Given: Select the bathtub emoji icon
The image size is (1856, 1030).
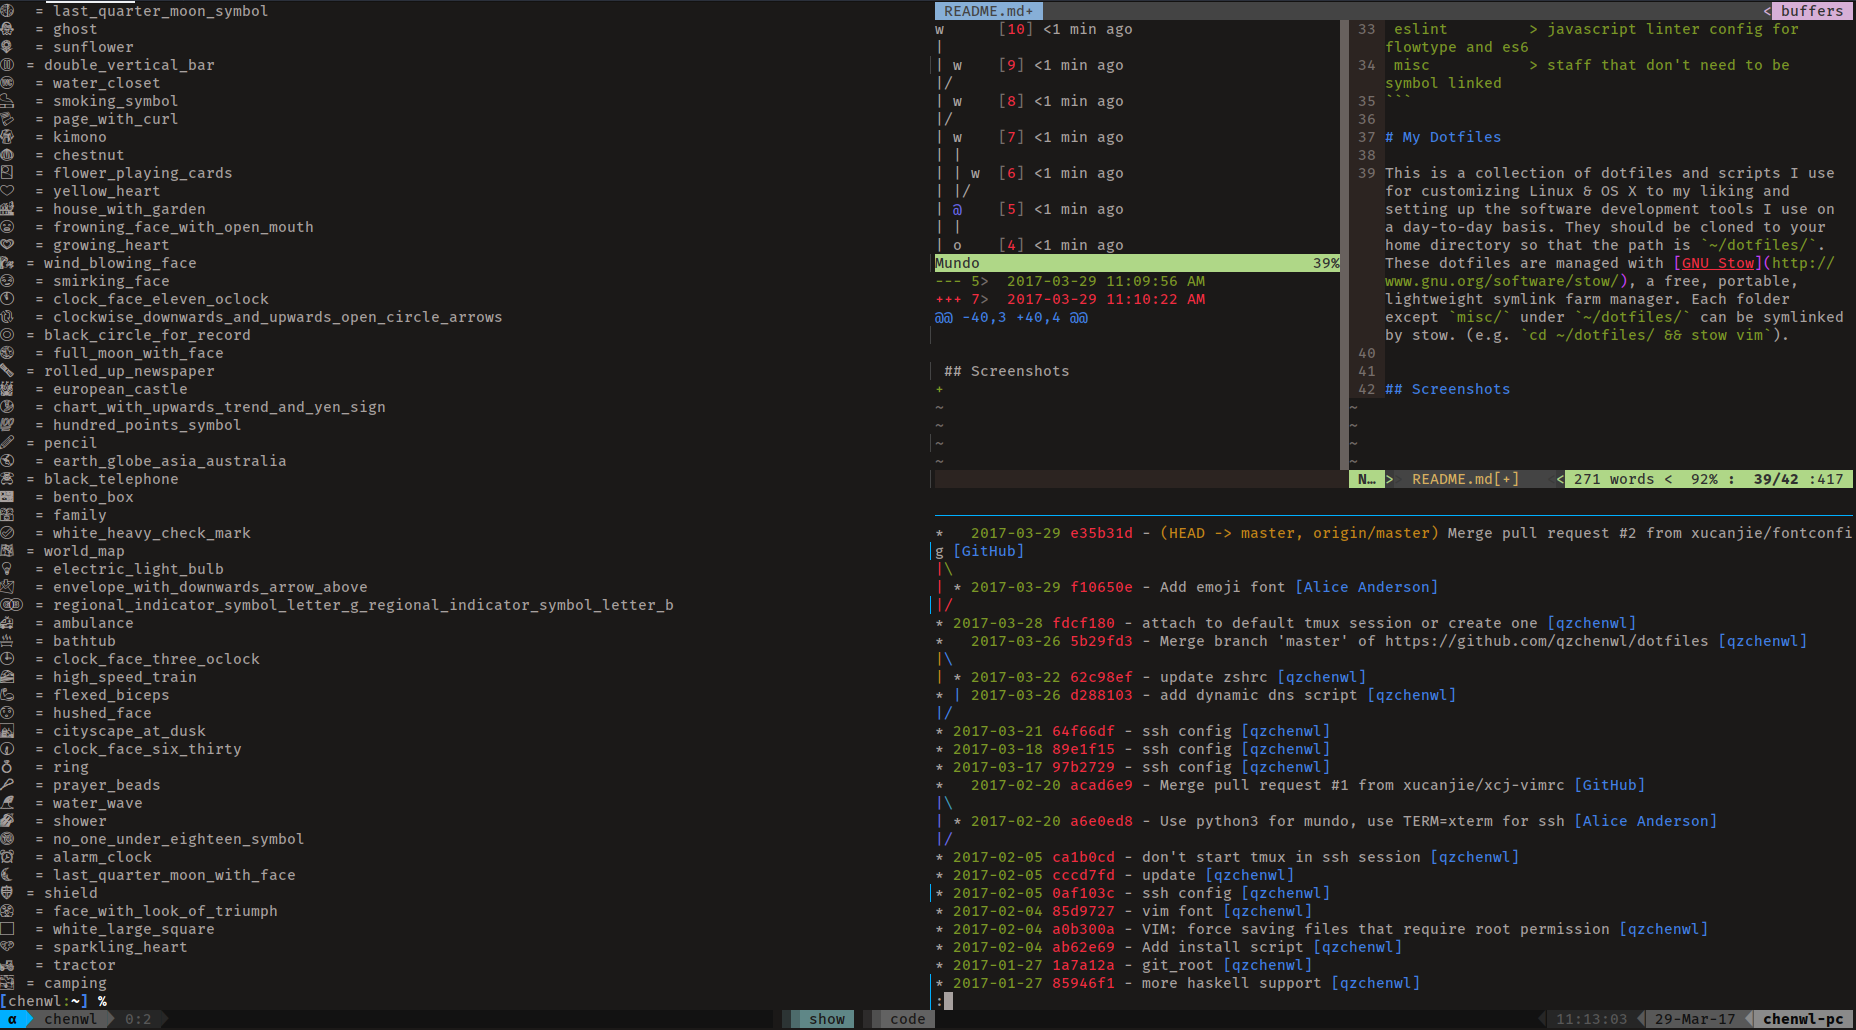Looking at the screenshot, I should click(7, 641).
